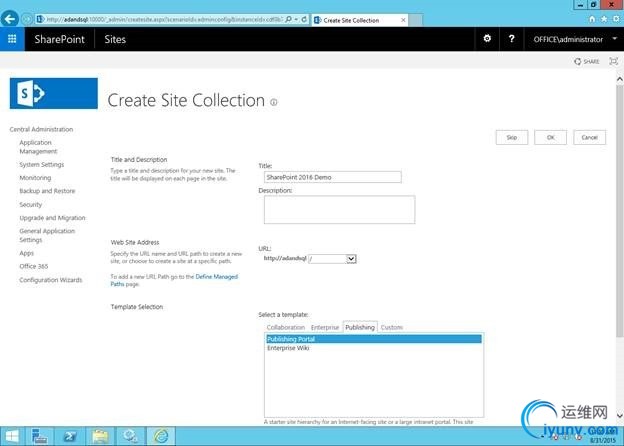Open Apps in left navigation
Viewport: 624px width, 446px height.
(27, 253)
